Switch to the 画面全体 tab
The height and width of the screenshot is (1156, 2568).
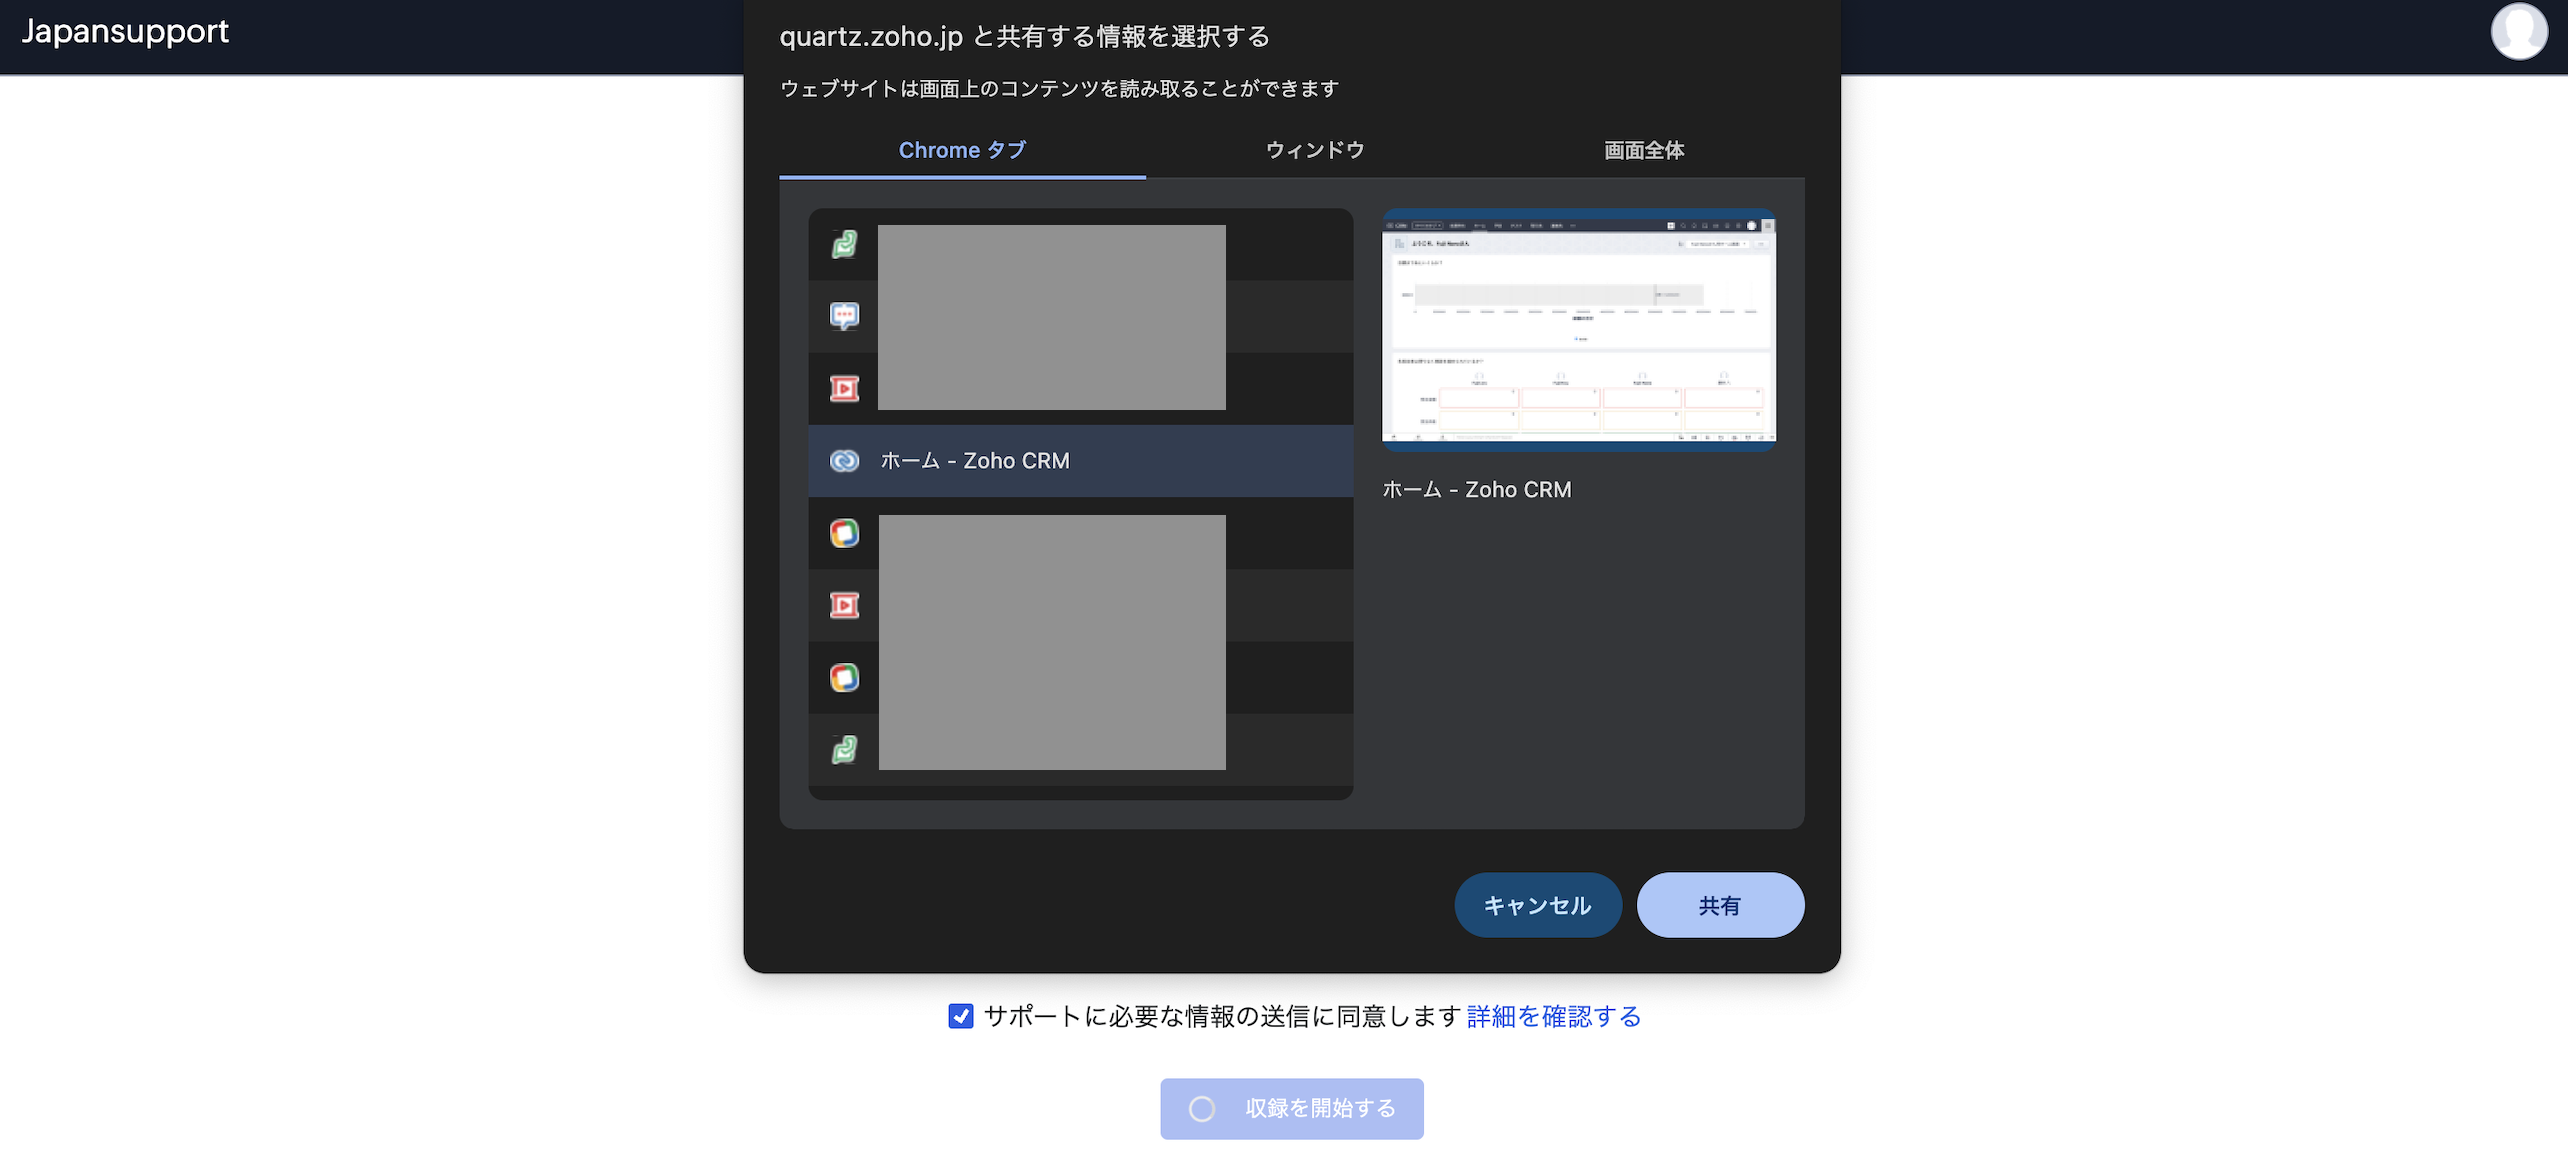(1643, 150)
